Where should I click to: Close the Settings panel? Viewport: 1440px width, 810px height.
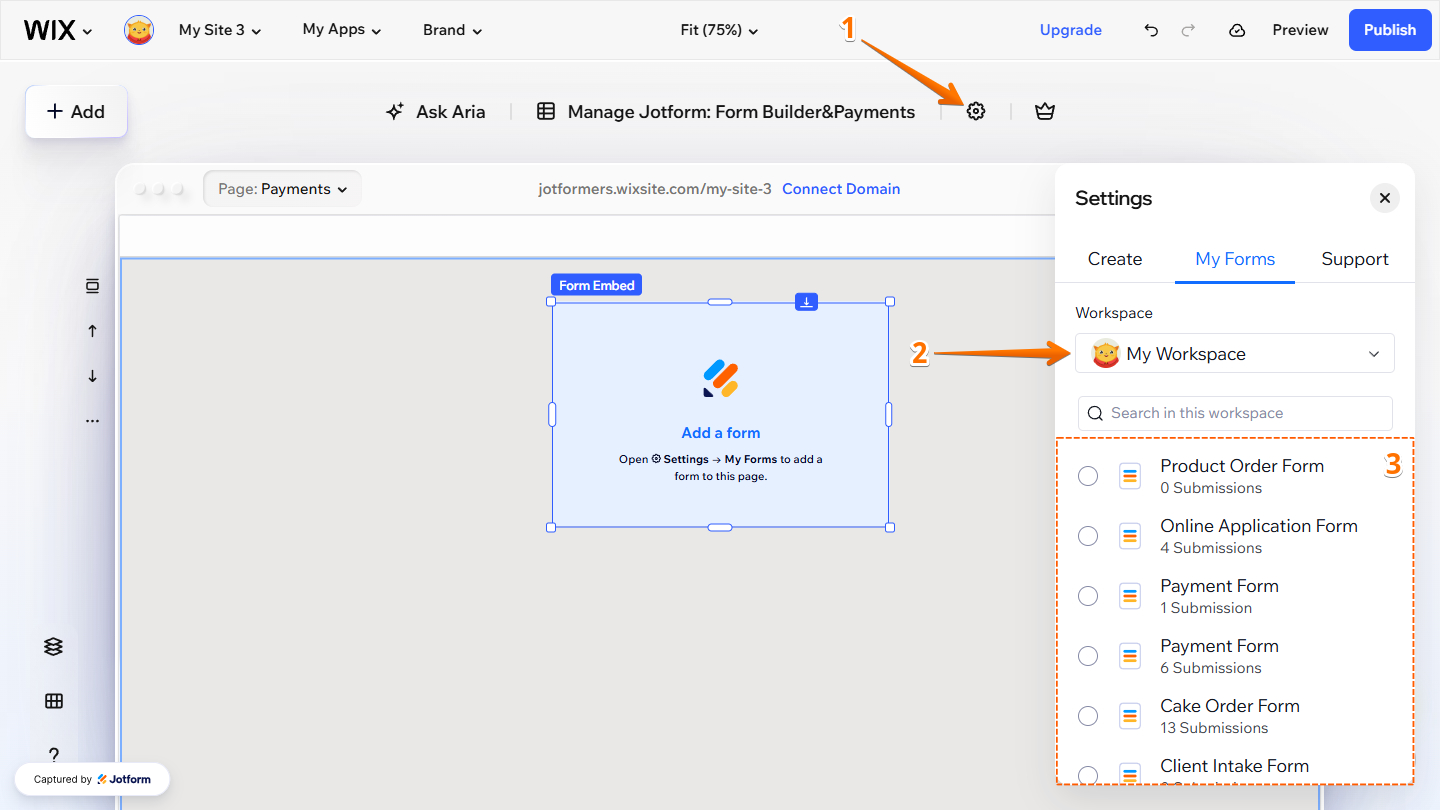[x=1385, y=198]
